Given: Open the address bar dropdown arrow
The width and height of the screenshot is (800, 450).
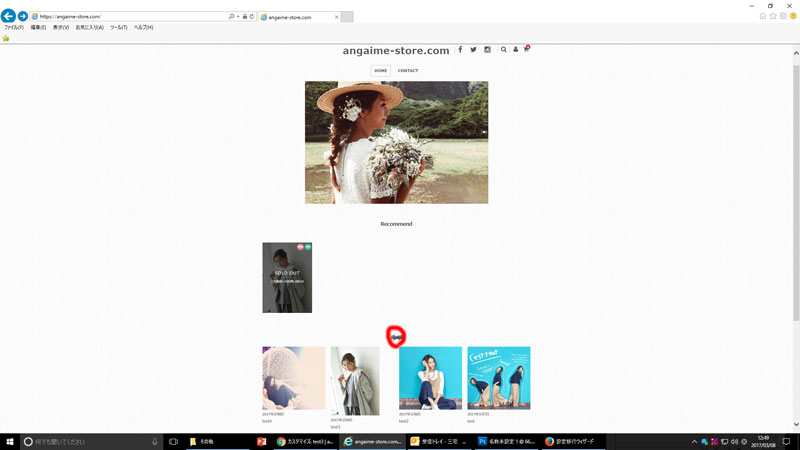Looking at the screenshot, I should tap(238, 16).
